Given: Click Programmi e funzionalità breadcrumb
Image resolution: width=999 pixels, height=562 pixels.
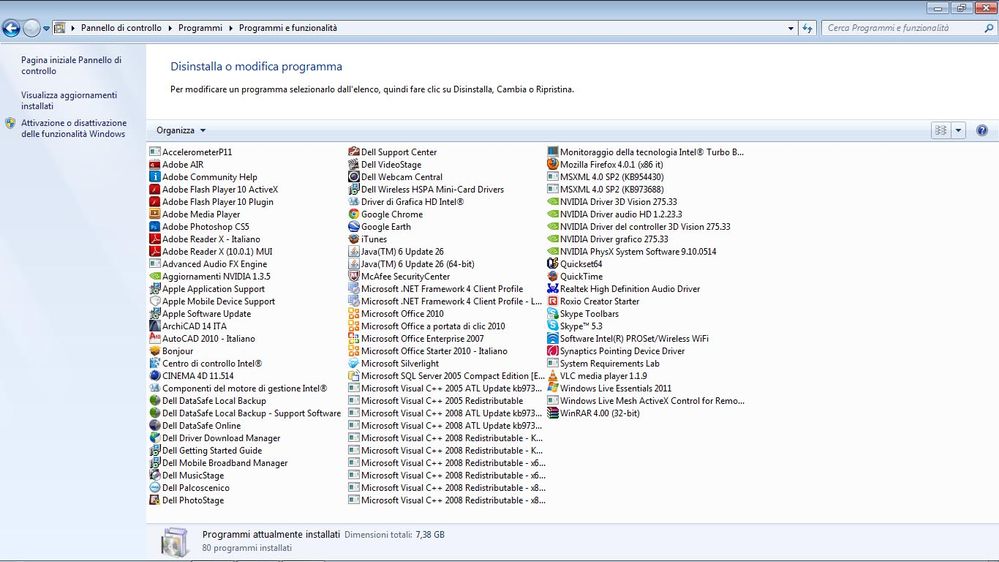Looking at the screenshot, I should 288,28.
